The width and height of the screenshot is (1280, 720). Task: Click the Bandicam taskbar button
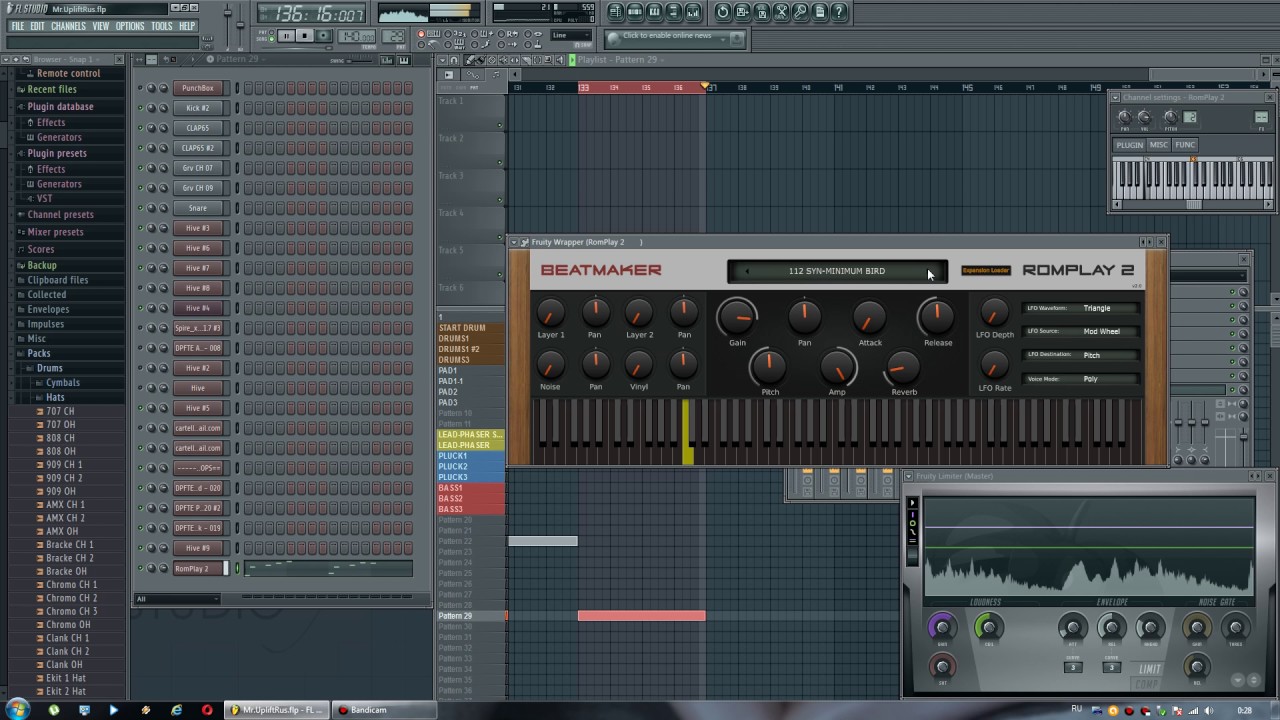pos(383,710)
